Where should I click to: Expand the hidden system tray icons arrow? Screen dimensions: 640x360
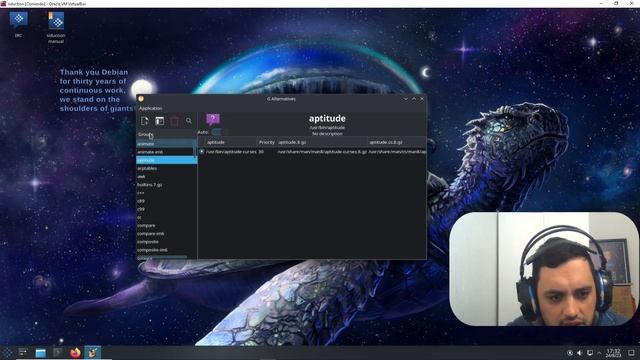click(x=599, y=353)
